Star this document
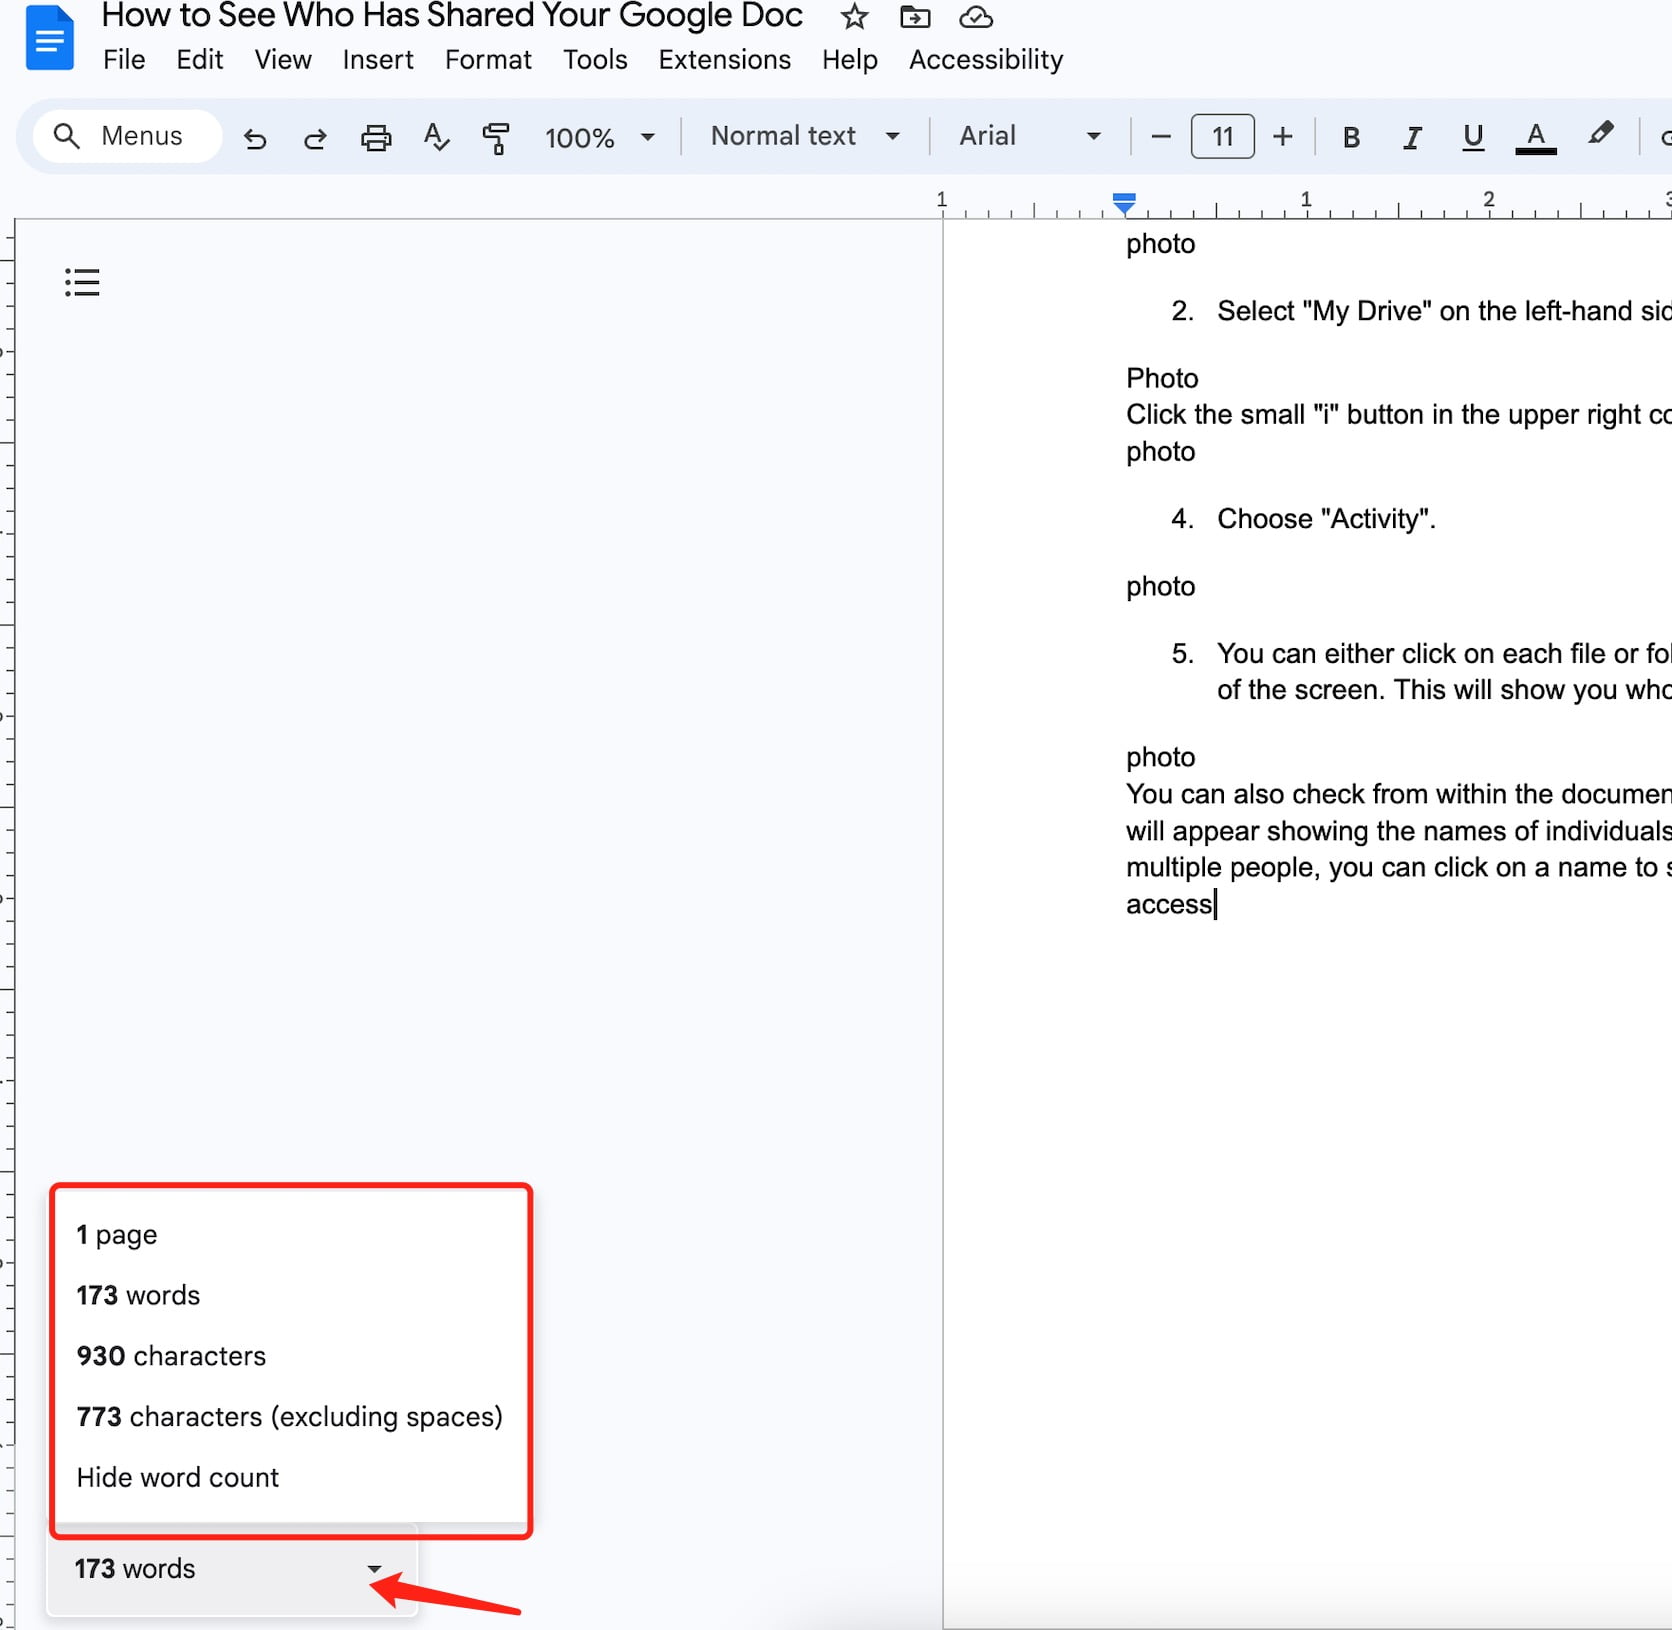Viewport: 1672px width, 1630px height. (x=854, y=16)
